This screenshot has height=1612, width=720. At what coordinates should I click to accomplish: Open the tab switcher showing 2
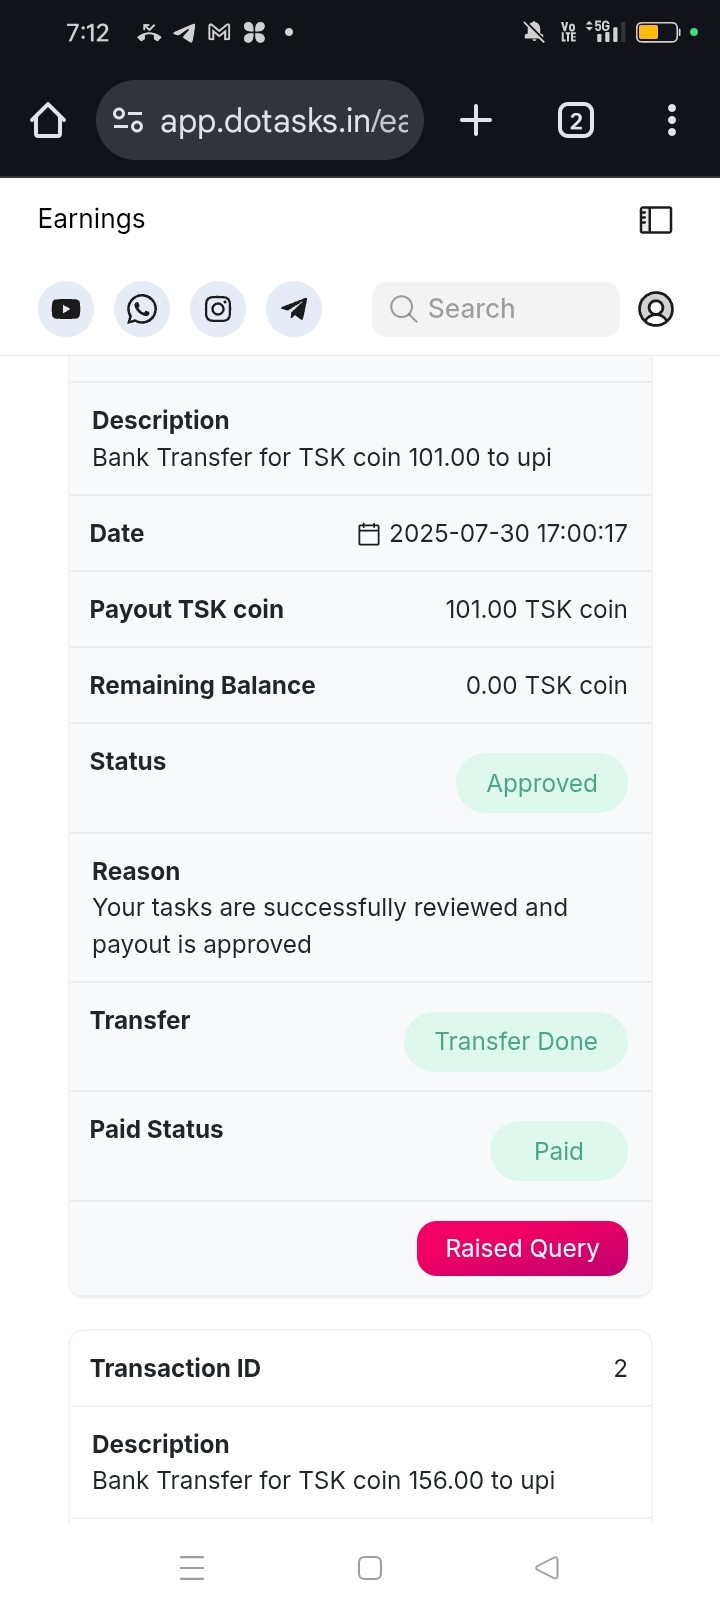575,121
